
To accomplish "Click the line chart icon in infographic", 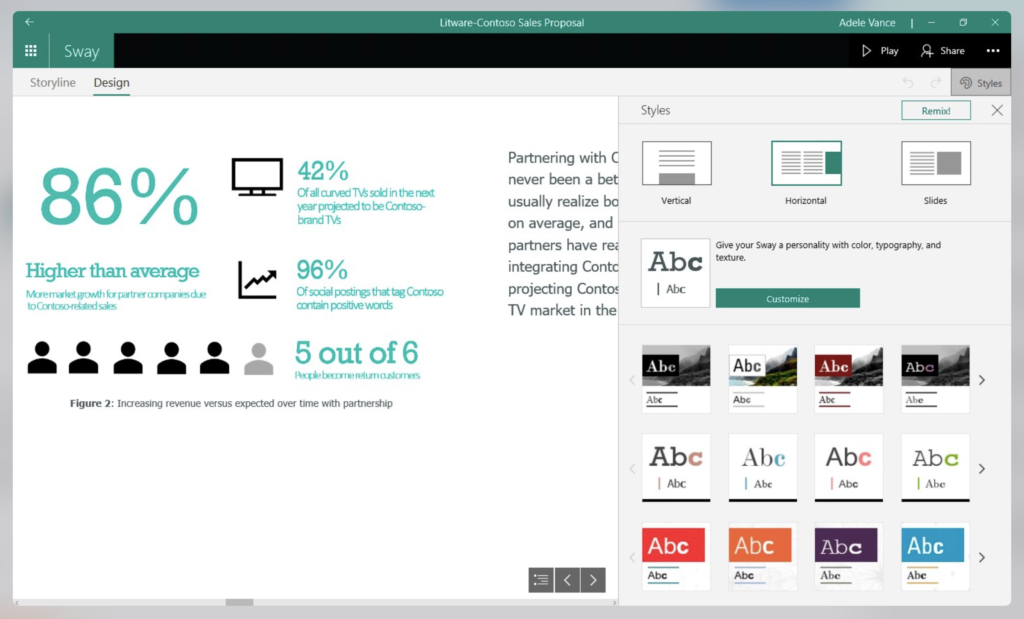I will (257, 280).
